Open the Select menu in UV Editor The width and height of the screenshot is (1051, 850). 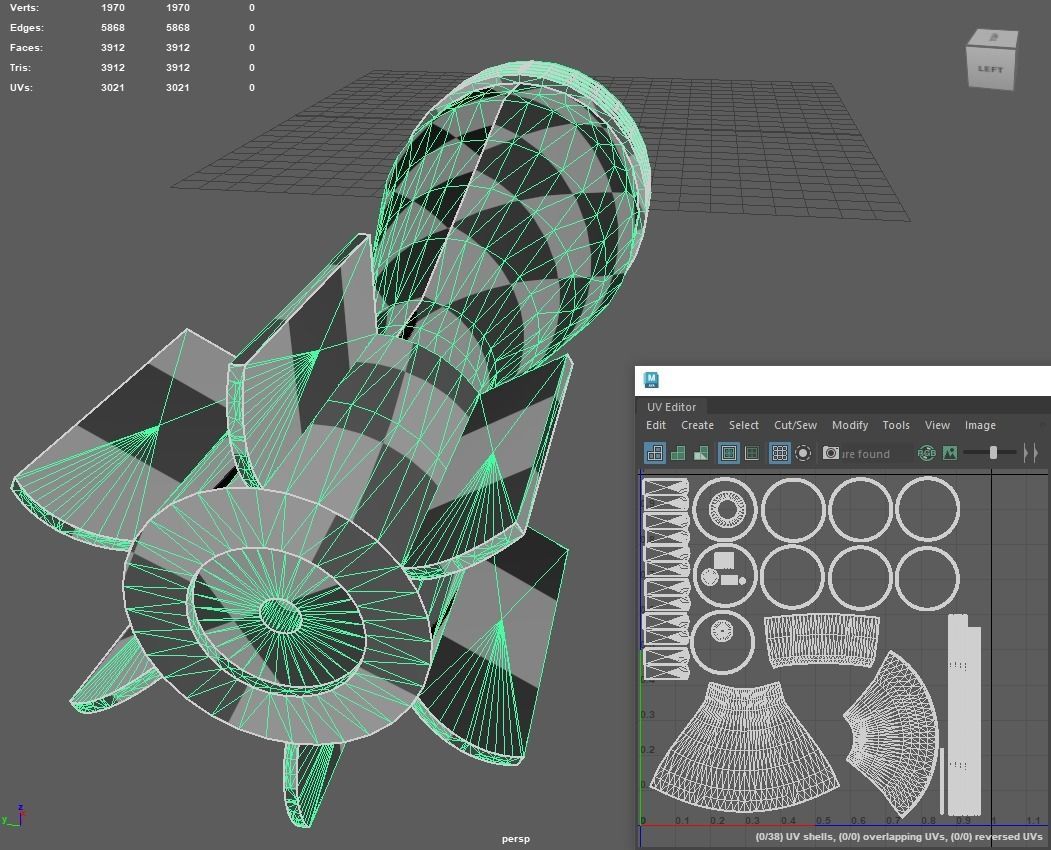coord(743,425)
